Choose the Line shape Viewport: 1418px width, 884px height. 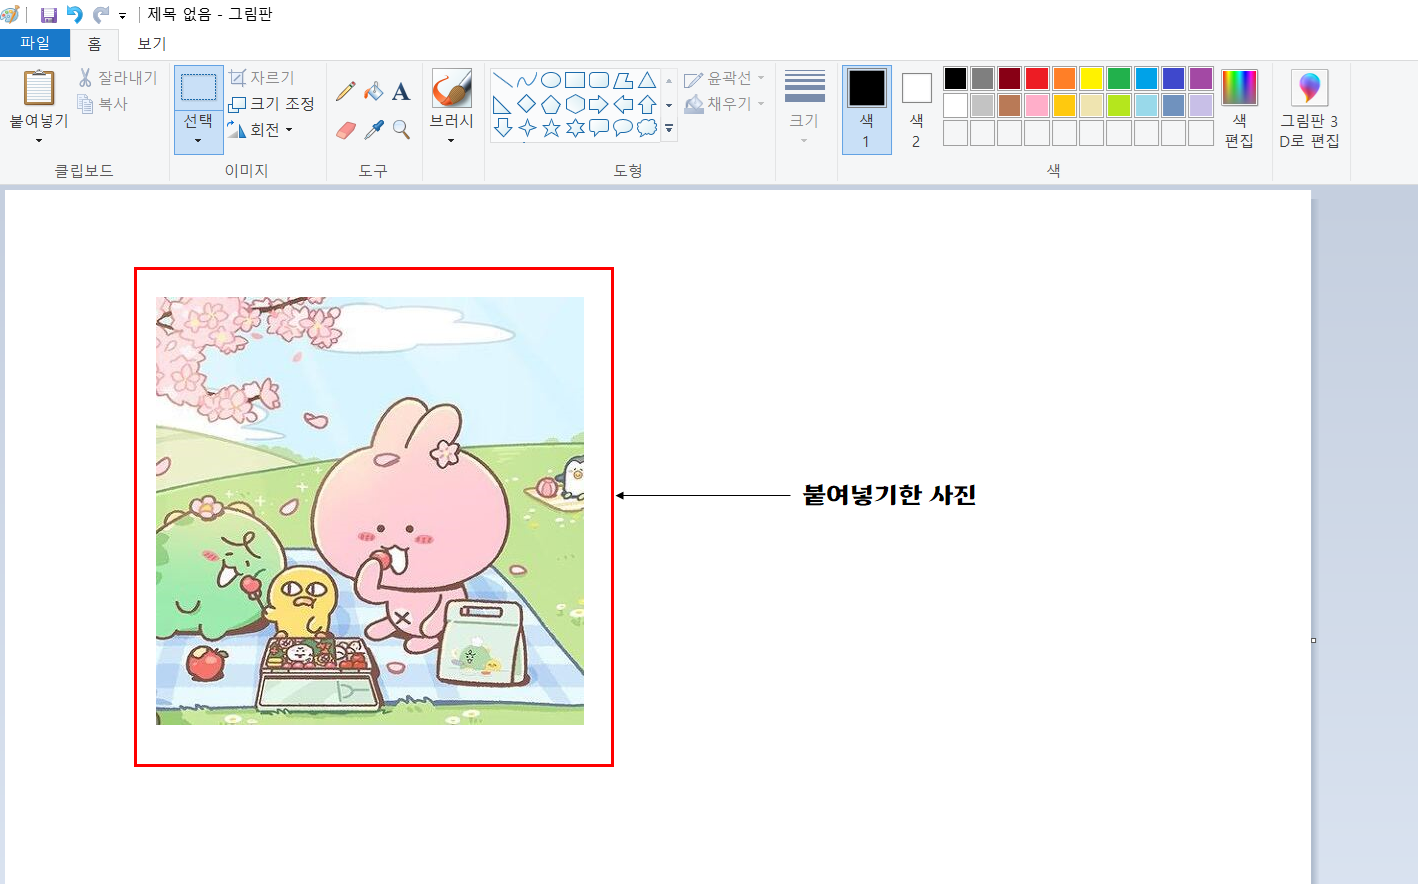(x=503, y=80)
